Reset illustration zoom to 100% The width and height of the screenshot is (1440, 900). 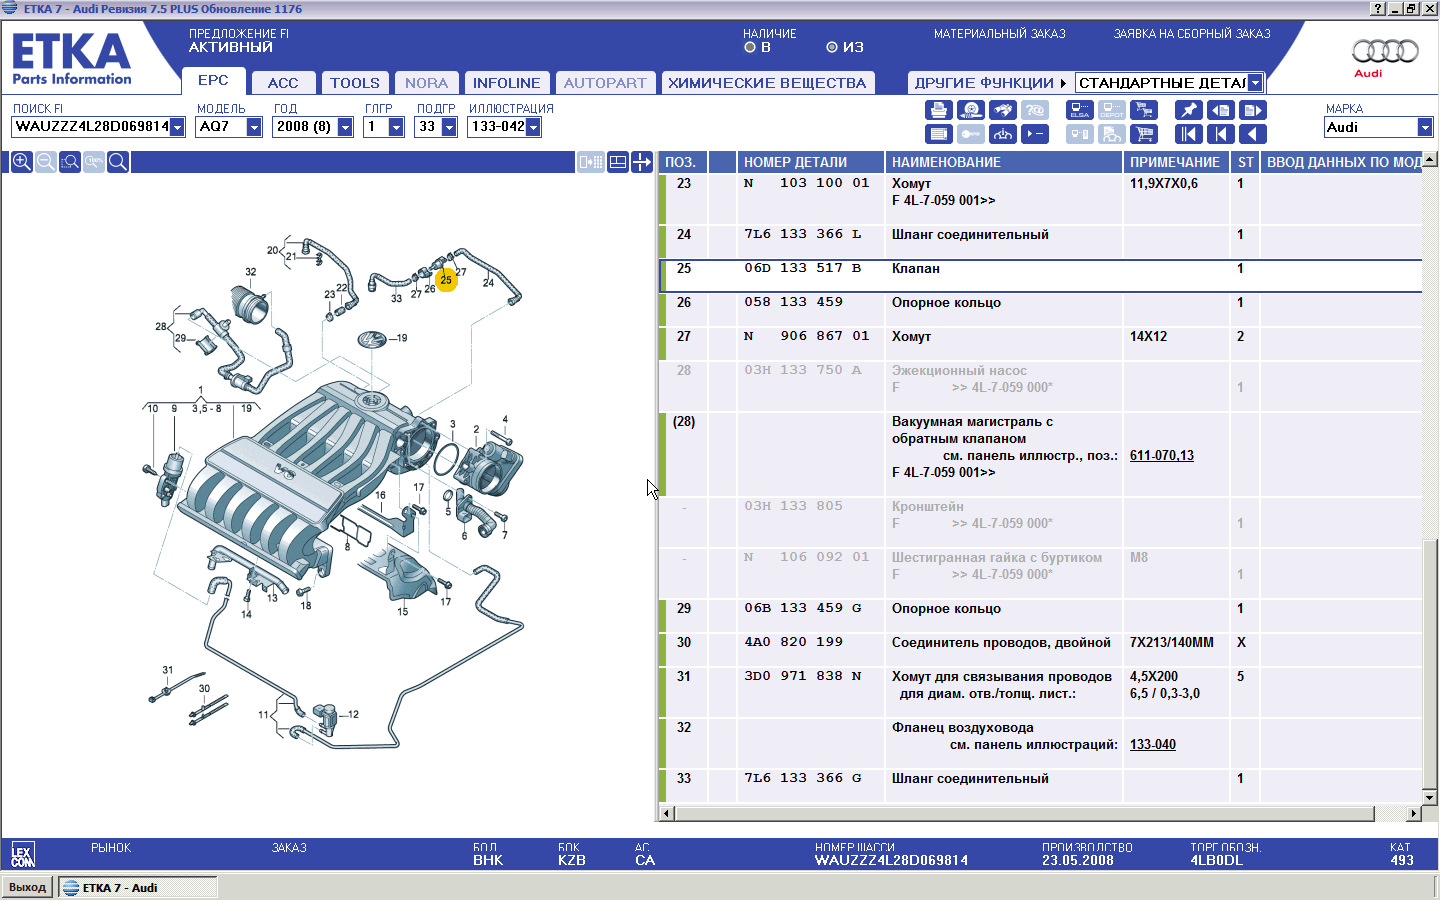coord(93,162)
